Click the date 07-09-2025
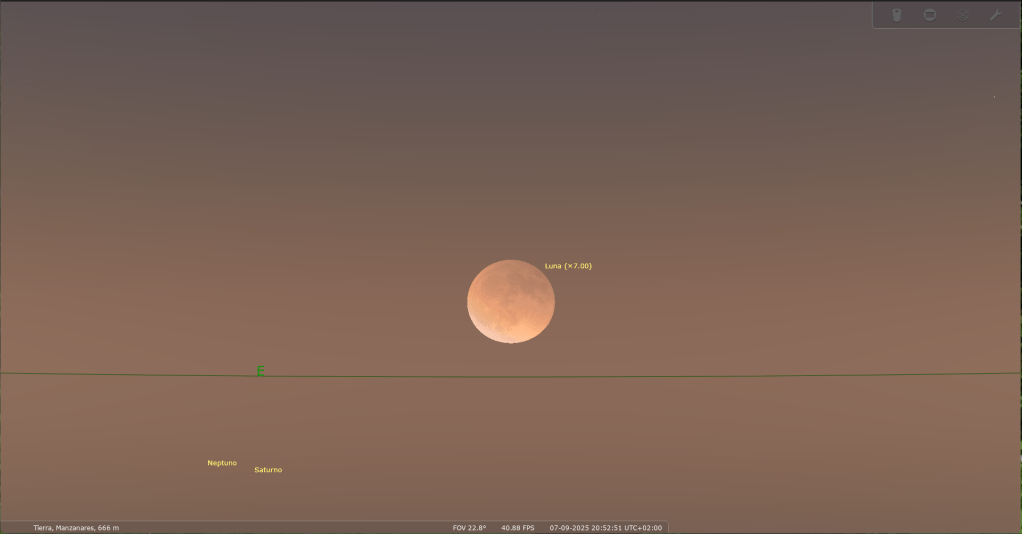Screen dimensions: 1022x534 click(569, 528)
